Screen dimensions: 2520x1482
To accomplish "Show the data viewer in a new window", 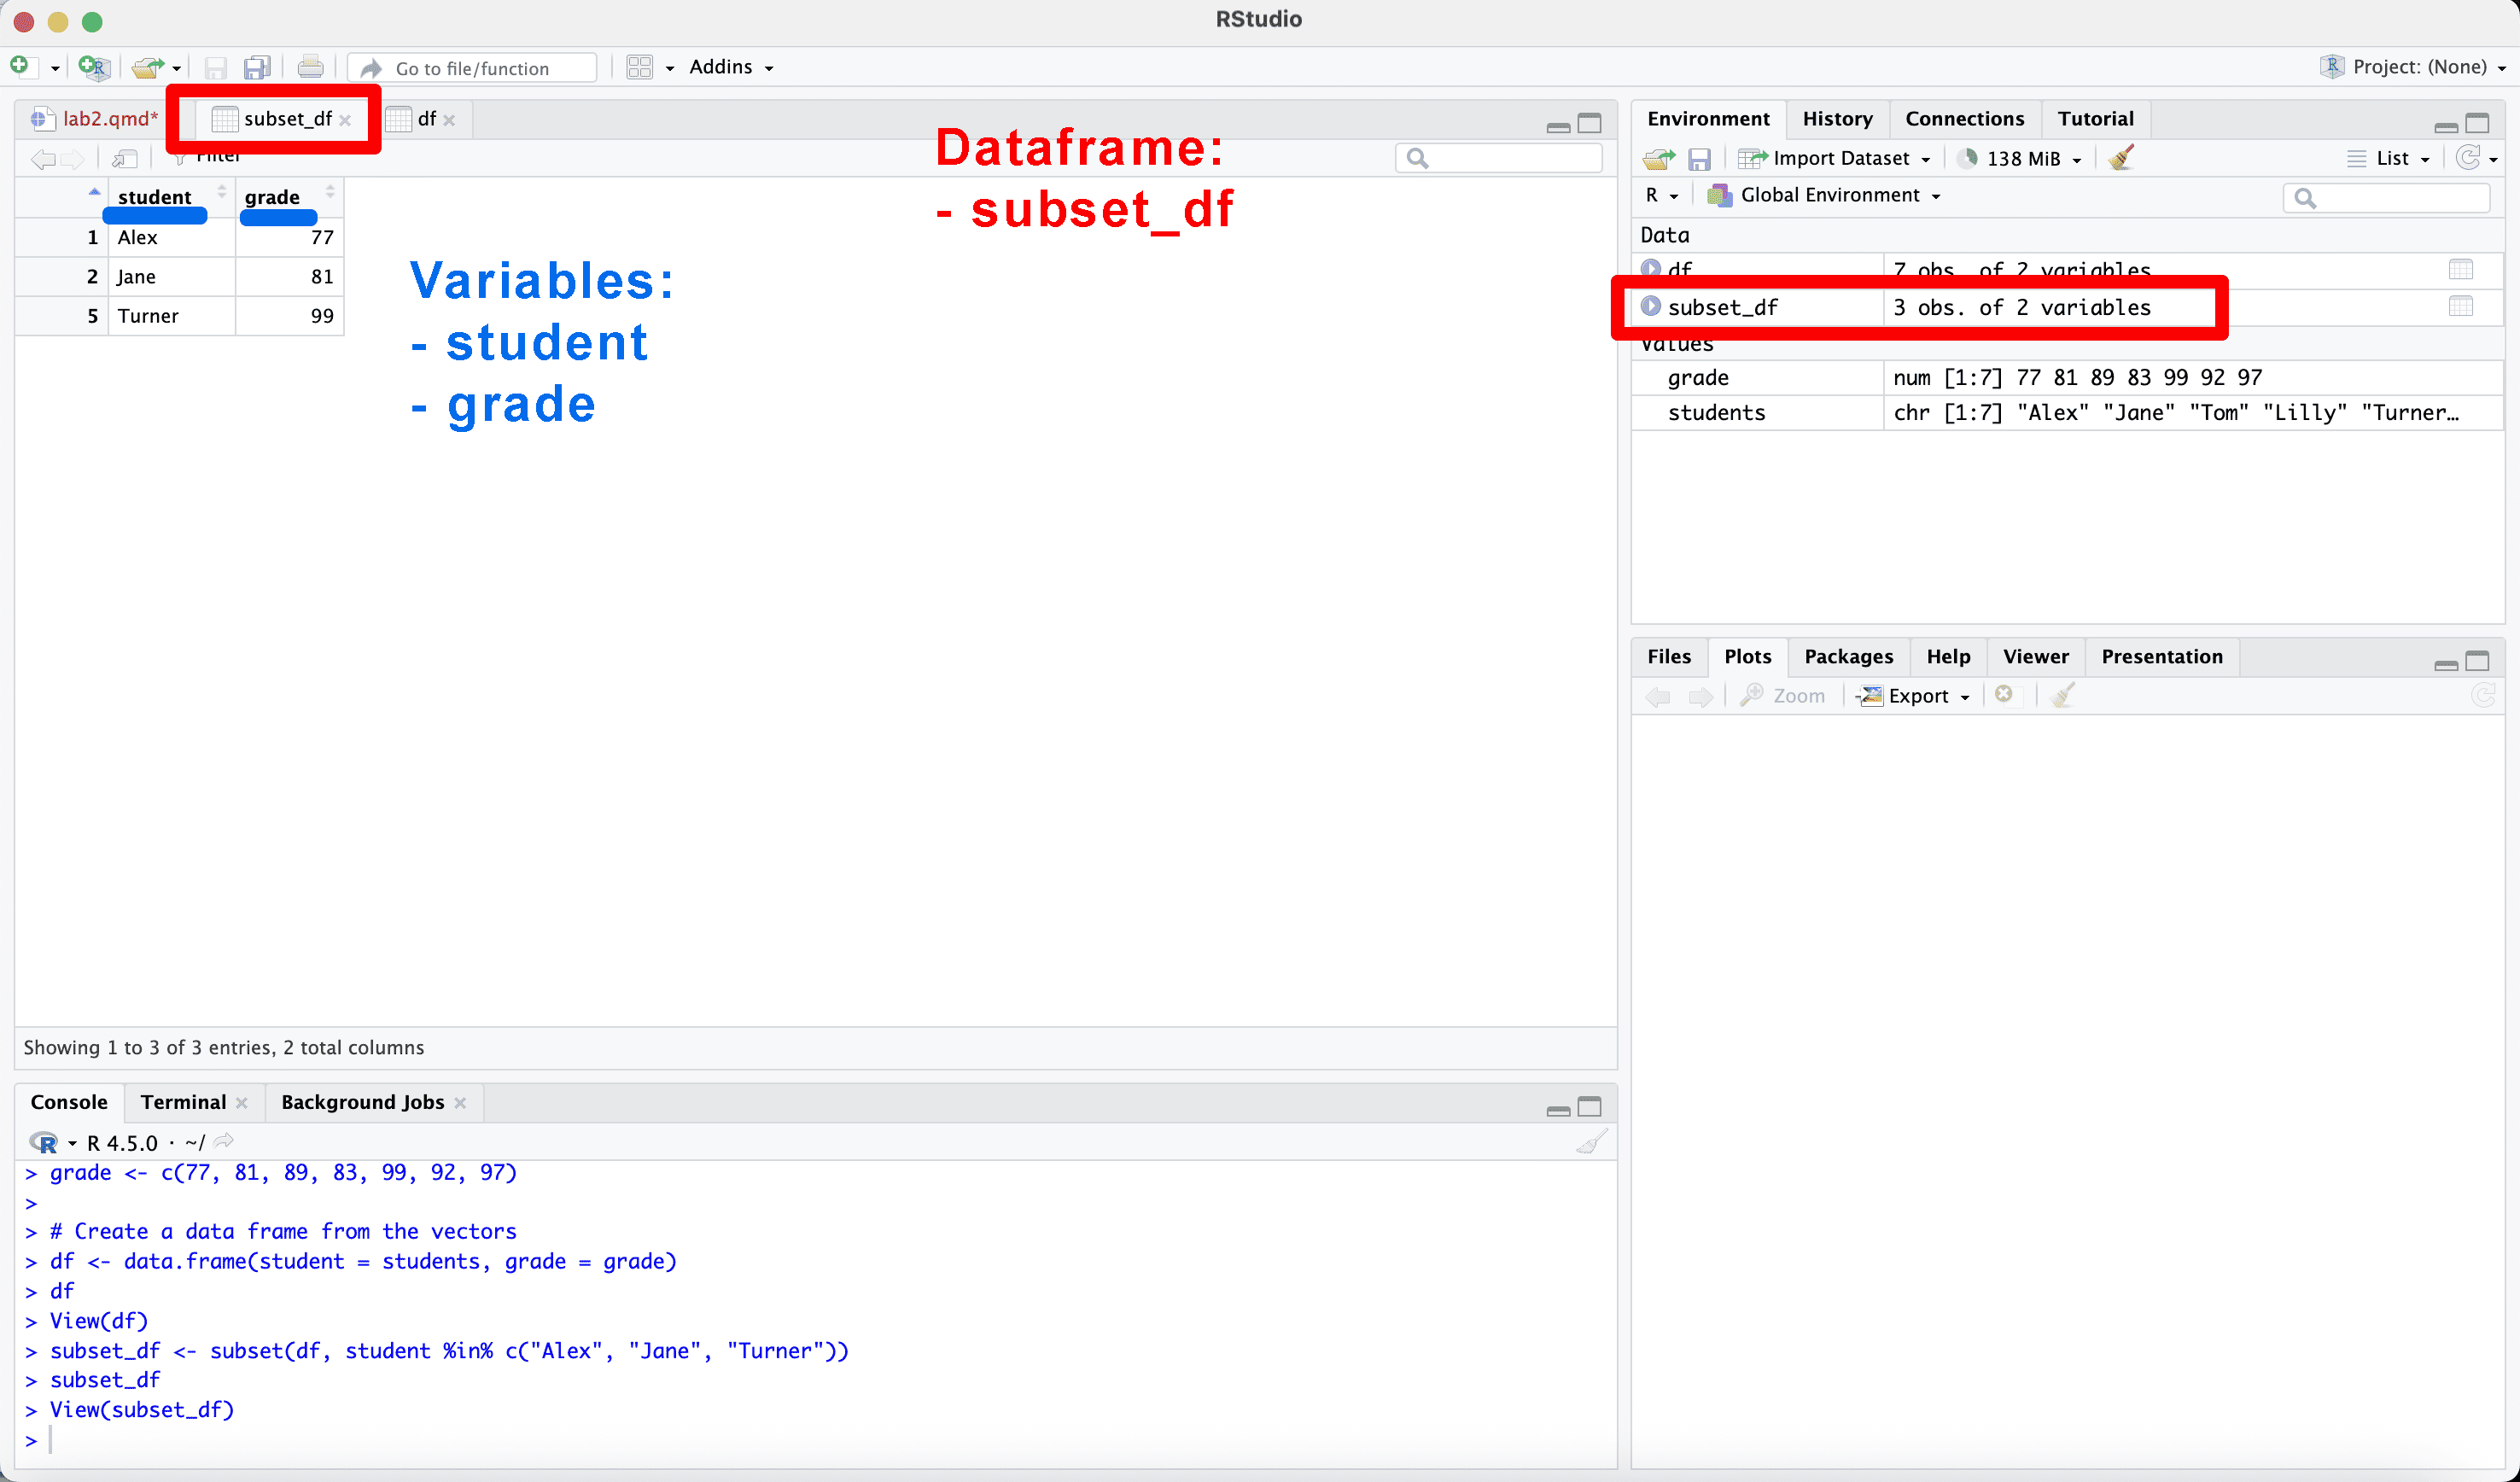I will point(124,158).
